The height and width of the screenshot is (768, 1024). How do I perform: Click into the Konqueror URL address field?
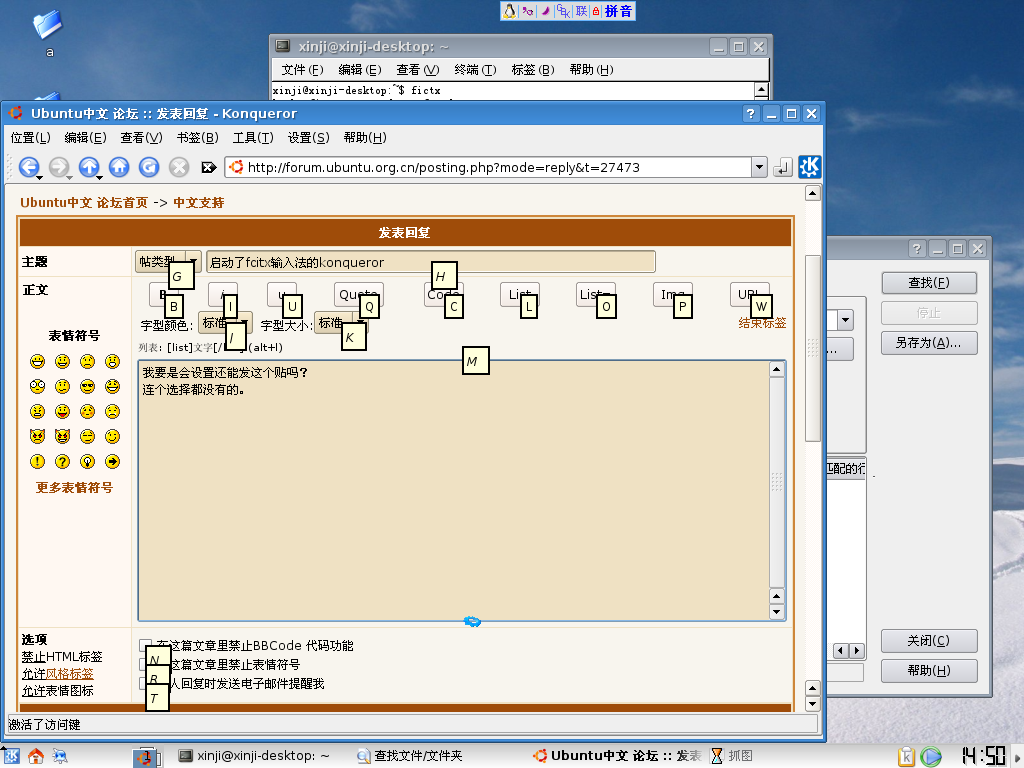coord(487,167)
